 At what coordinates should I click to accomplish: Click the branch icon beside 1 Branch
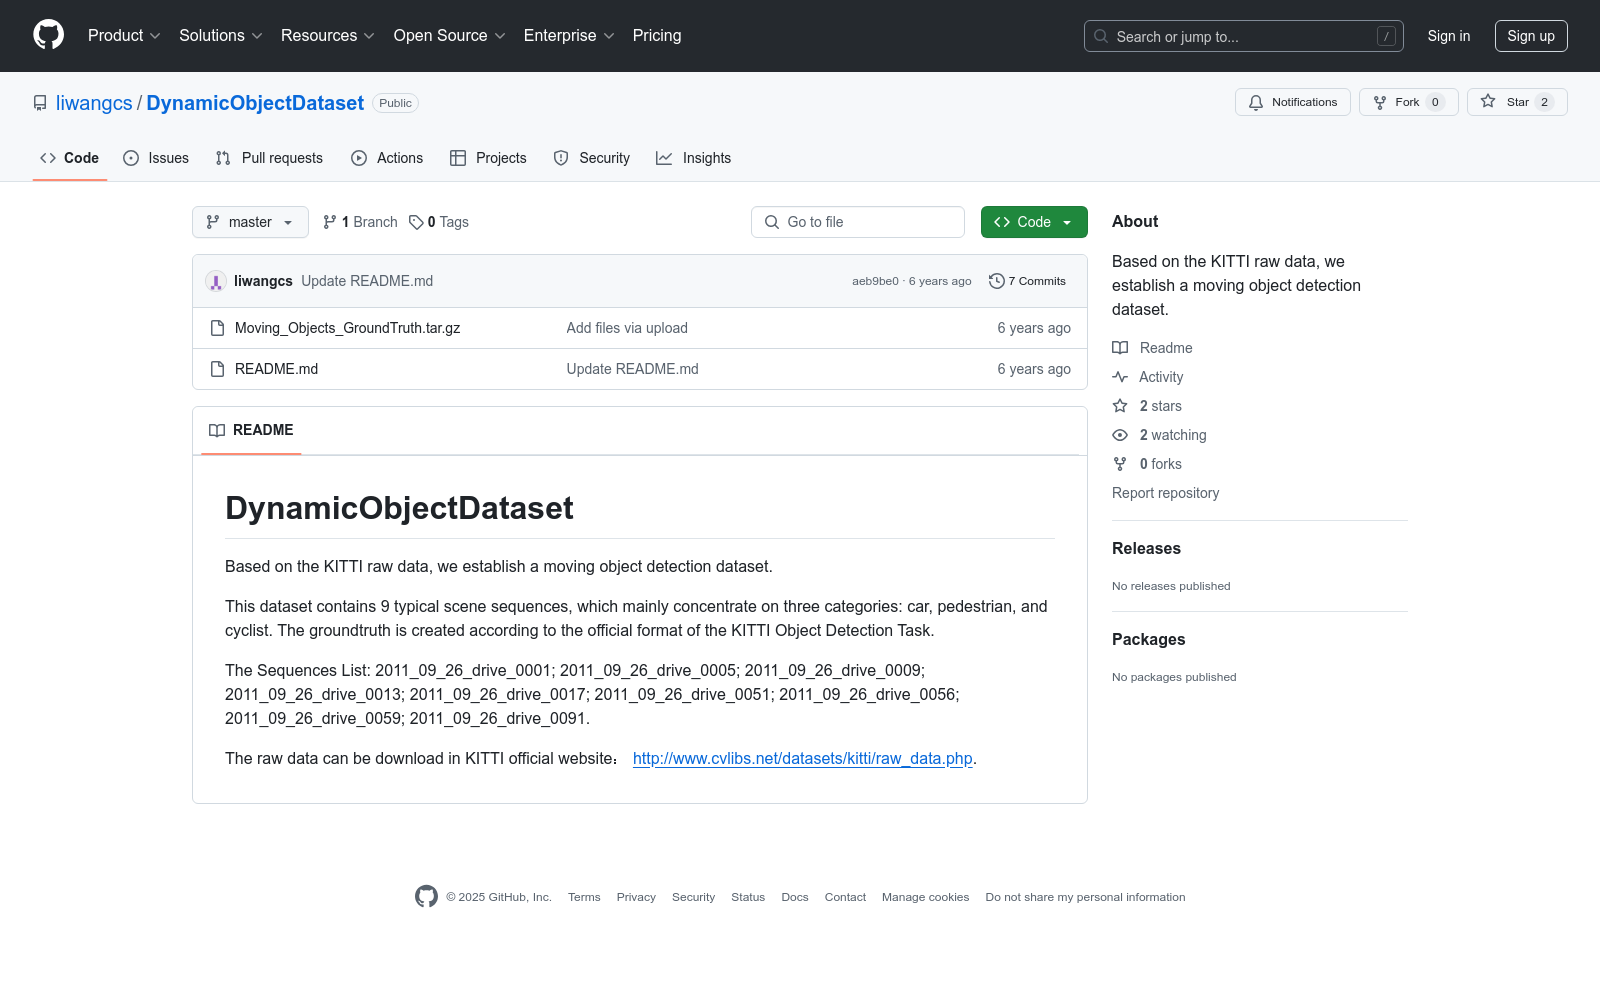[x=330, y=222]
